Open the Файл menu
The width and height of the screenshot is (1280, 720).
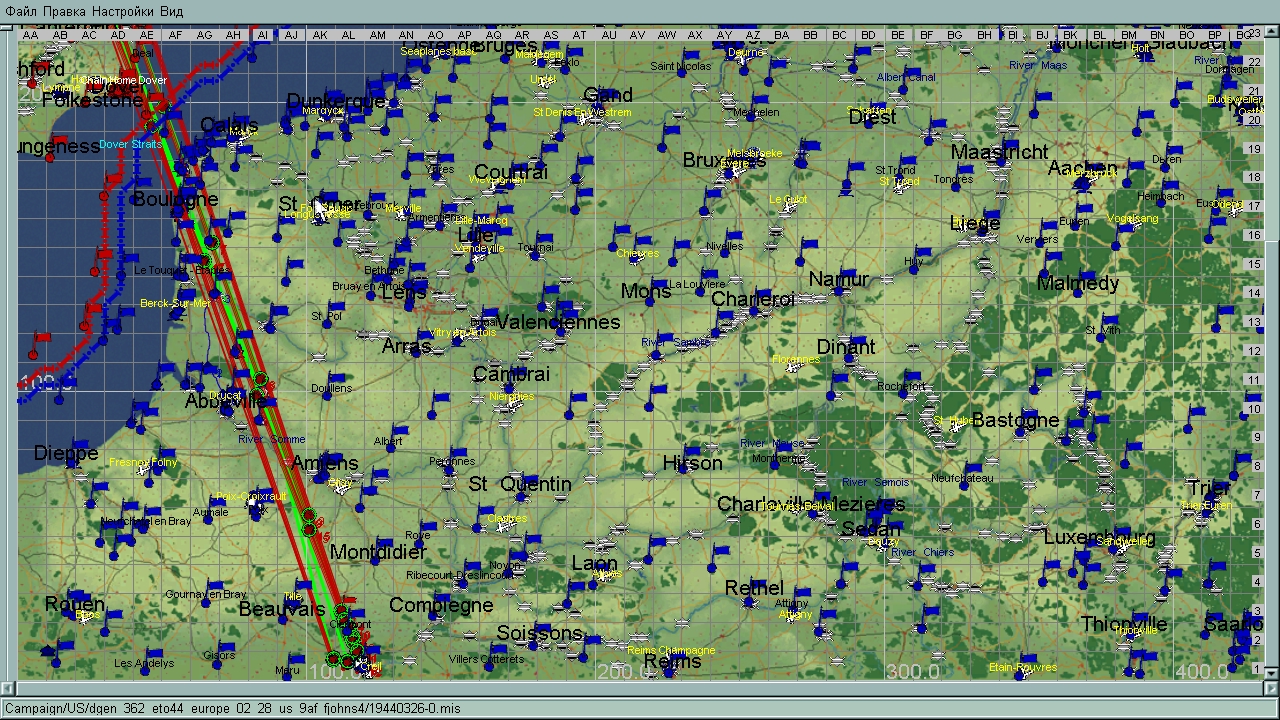click(20, 11)
